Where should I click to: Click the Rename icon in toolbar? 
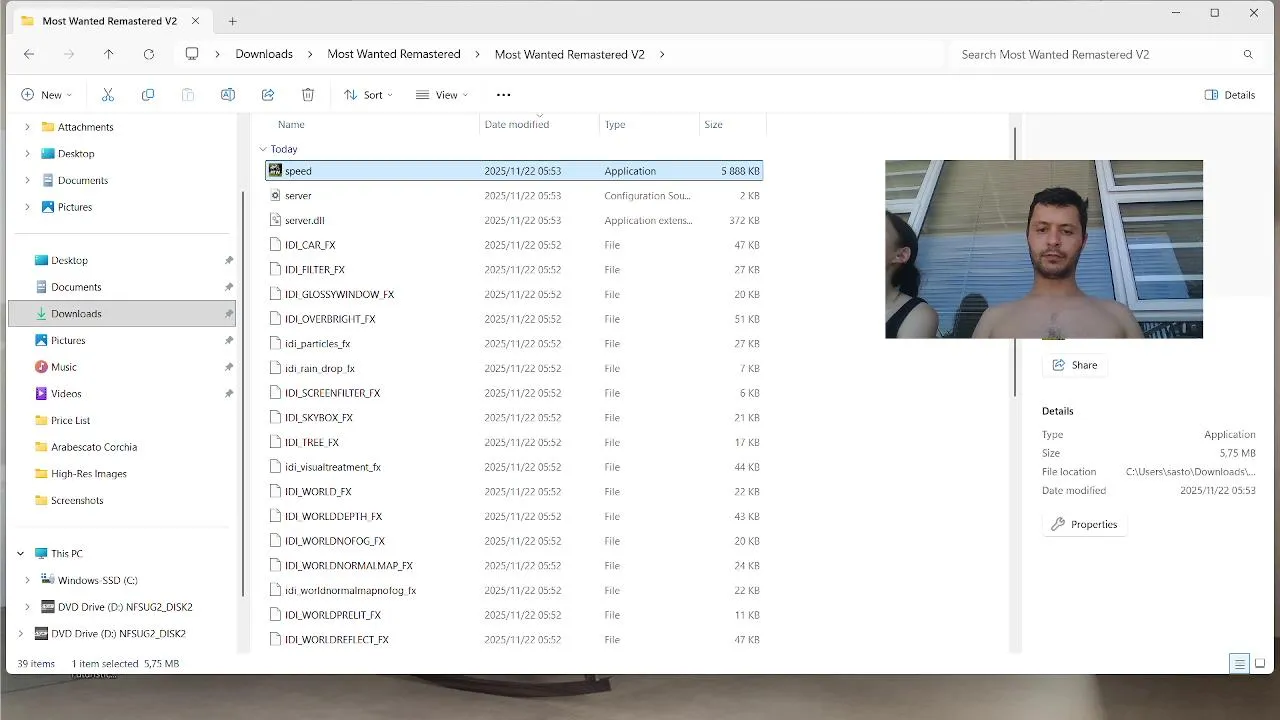tap(228, 95)
